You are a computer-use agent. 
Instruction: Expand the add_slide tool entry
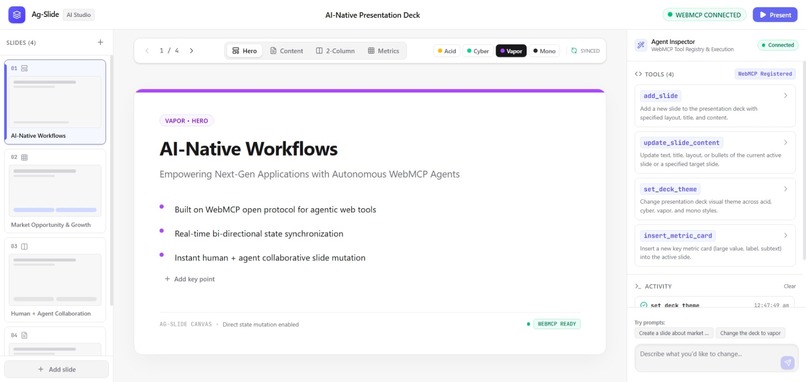point(715,106)
